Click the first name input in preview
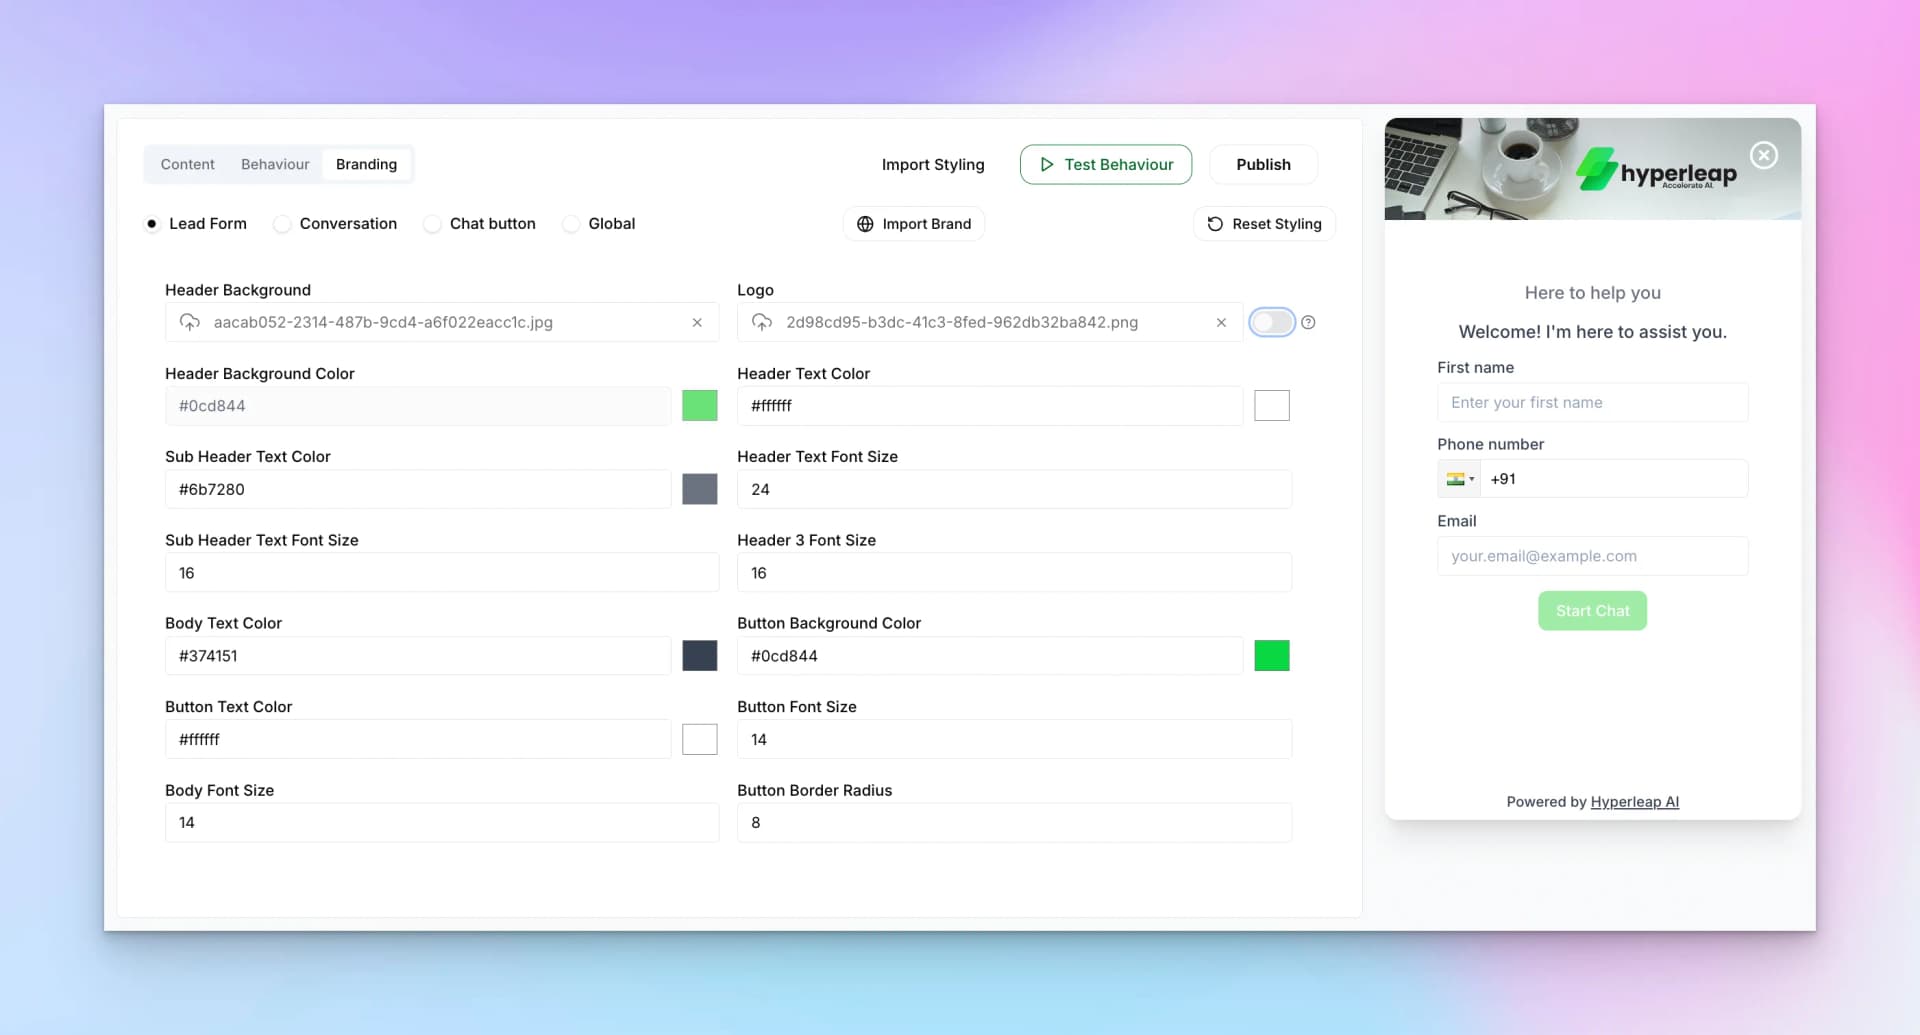Screen dimensions: 1920x1035 click(x=1592, y=402)
